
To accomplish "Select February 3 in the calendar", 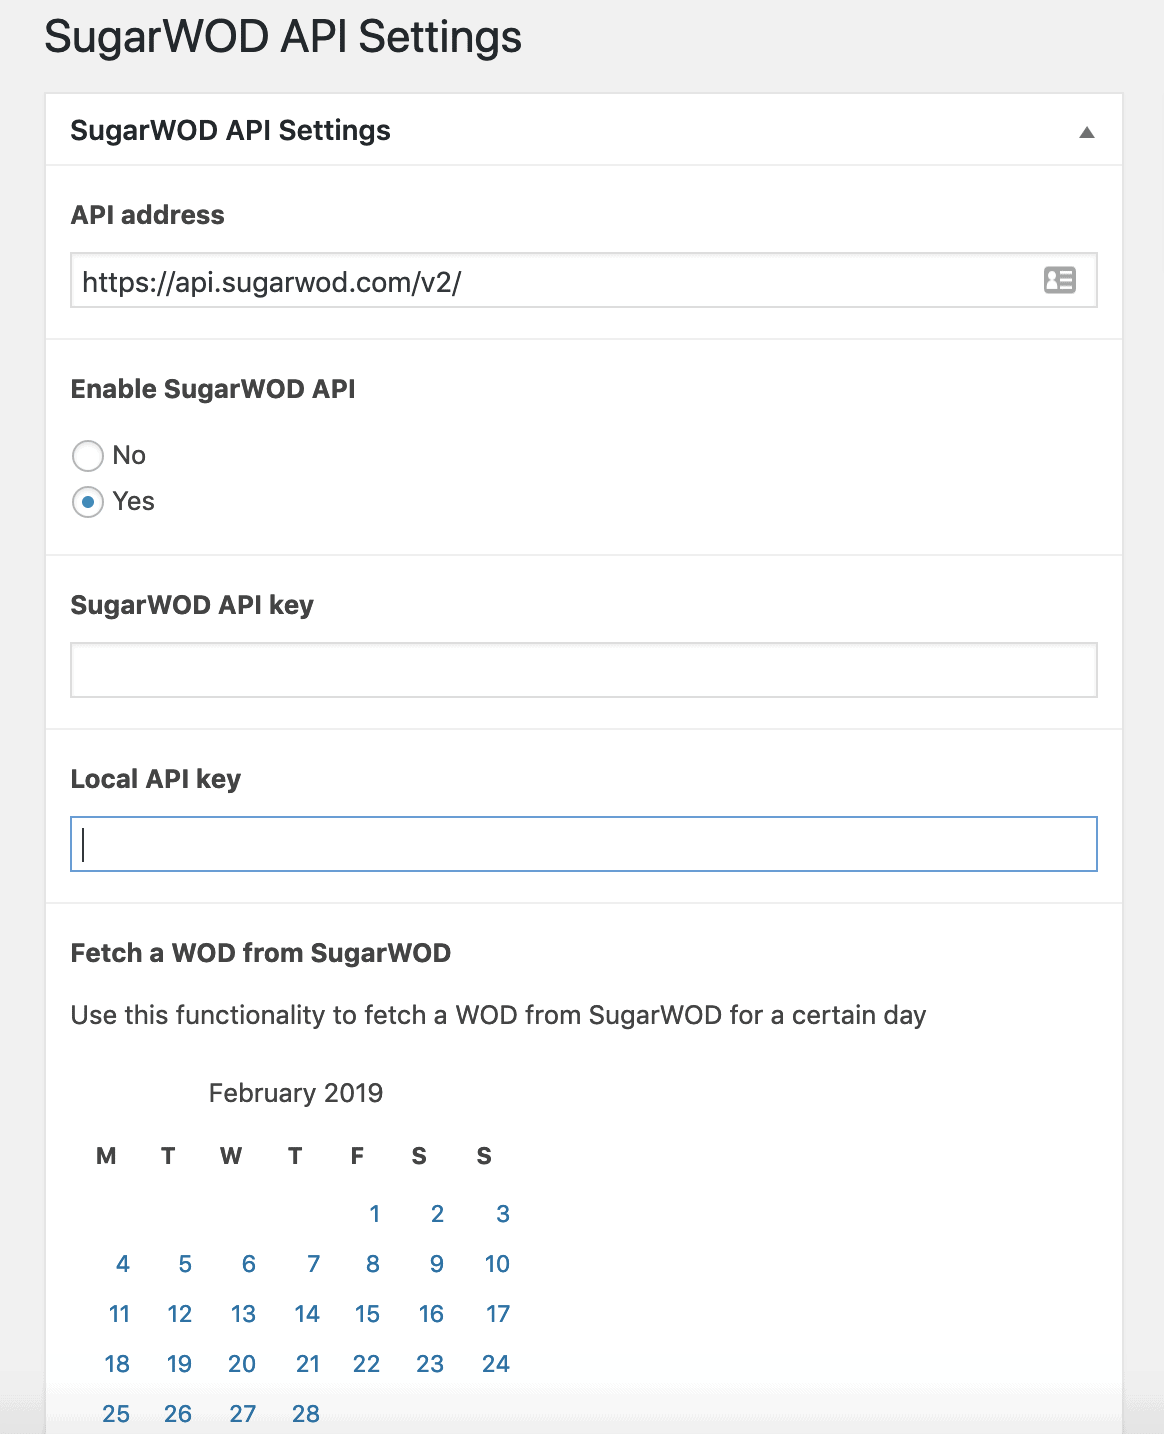I will (x=503, y=1214).
